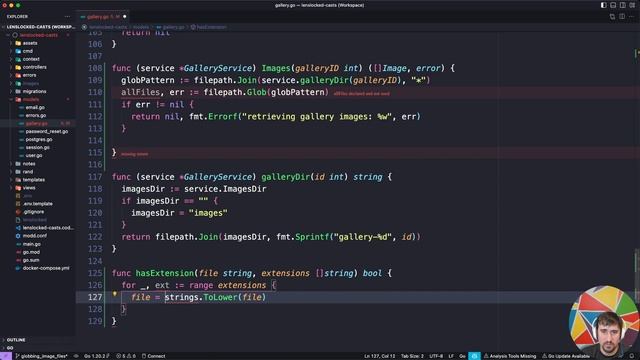Click Connect in the status bar
This screenshot has width=640, height=360.
point(153,356)
